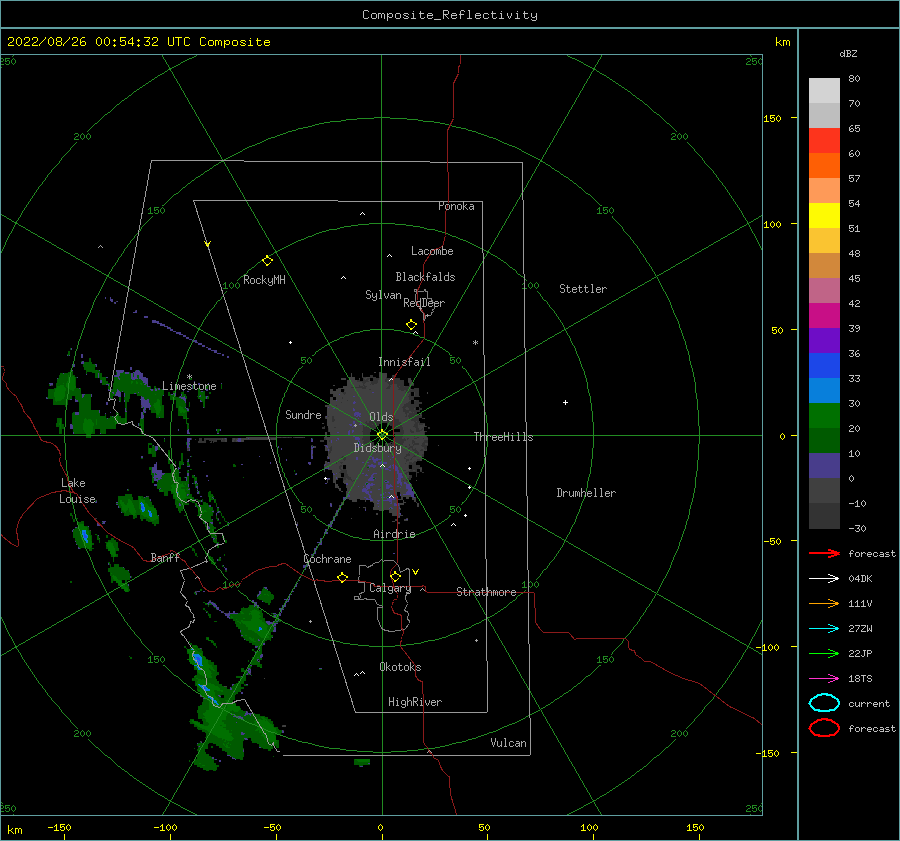Click the green 22JP arrow icon
The height and width of the screenshot is (841, 900).
[824, 653]
